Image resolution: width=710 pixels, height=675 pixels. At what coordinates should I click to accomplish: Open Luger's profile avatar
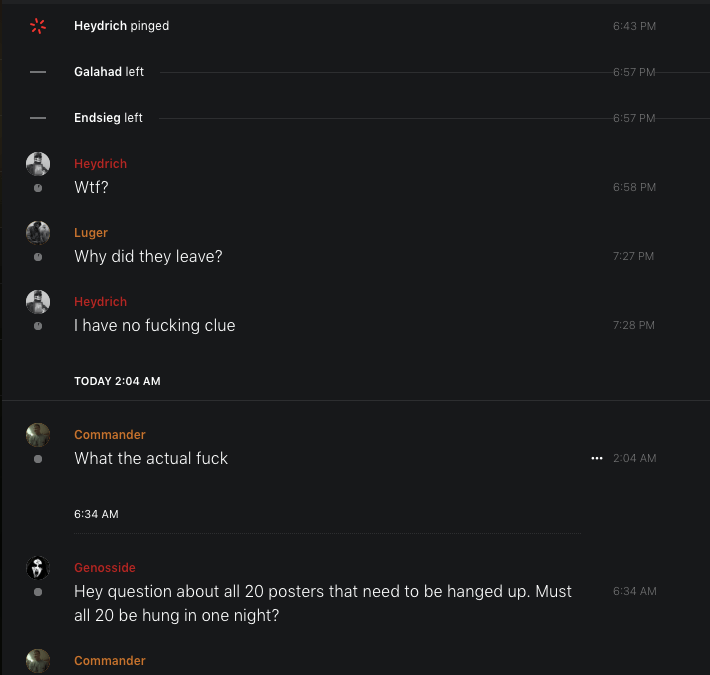38,233
